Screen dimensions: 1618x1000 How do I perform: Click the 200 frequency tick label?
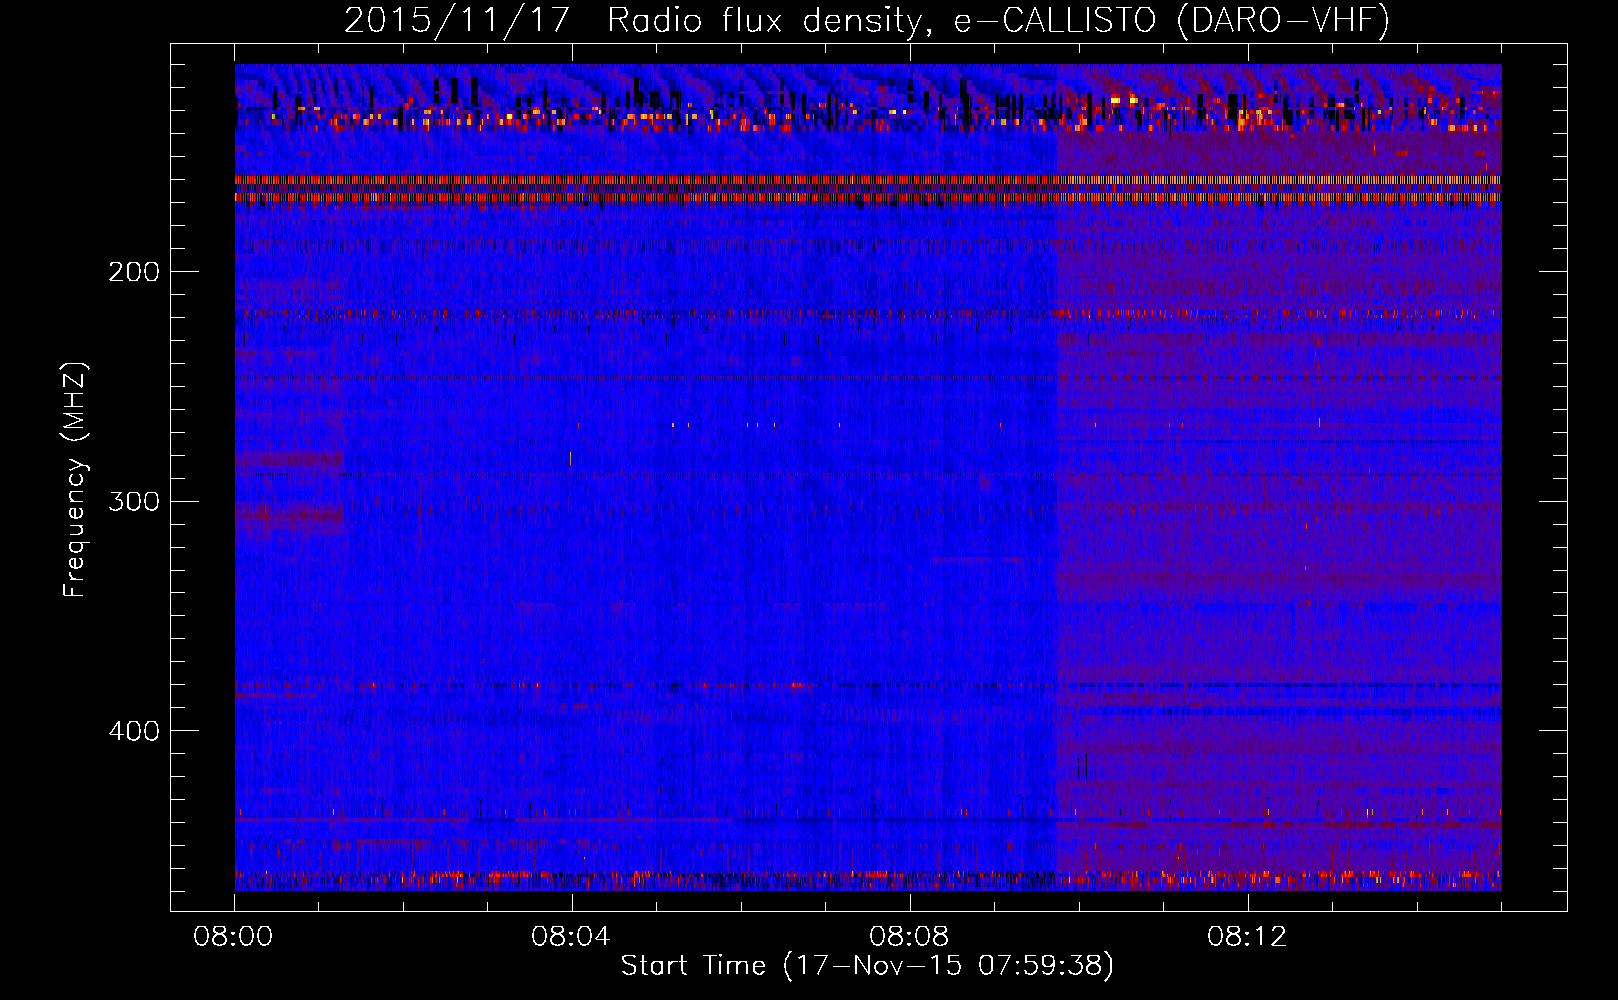coord(134,271)
